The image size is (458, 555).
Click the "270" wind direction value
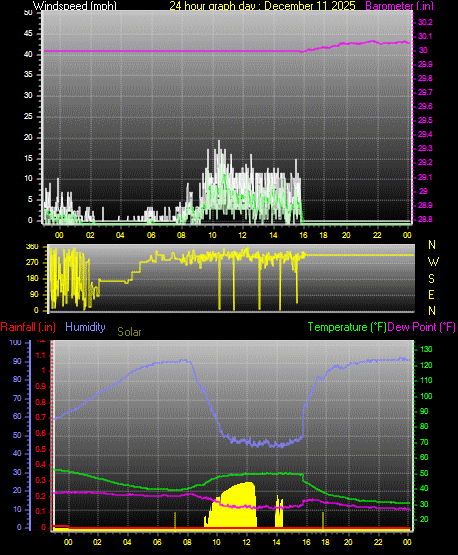click(x=32, y=263)
